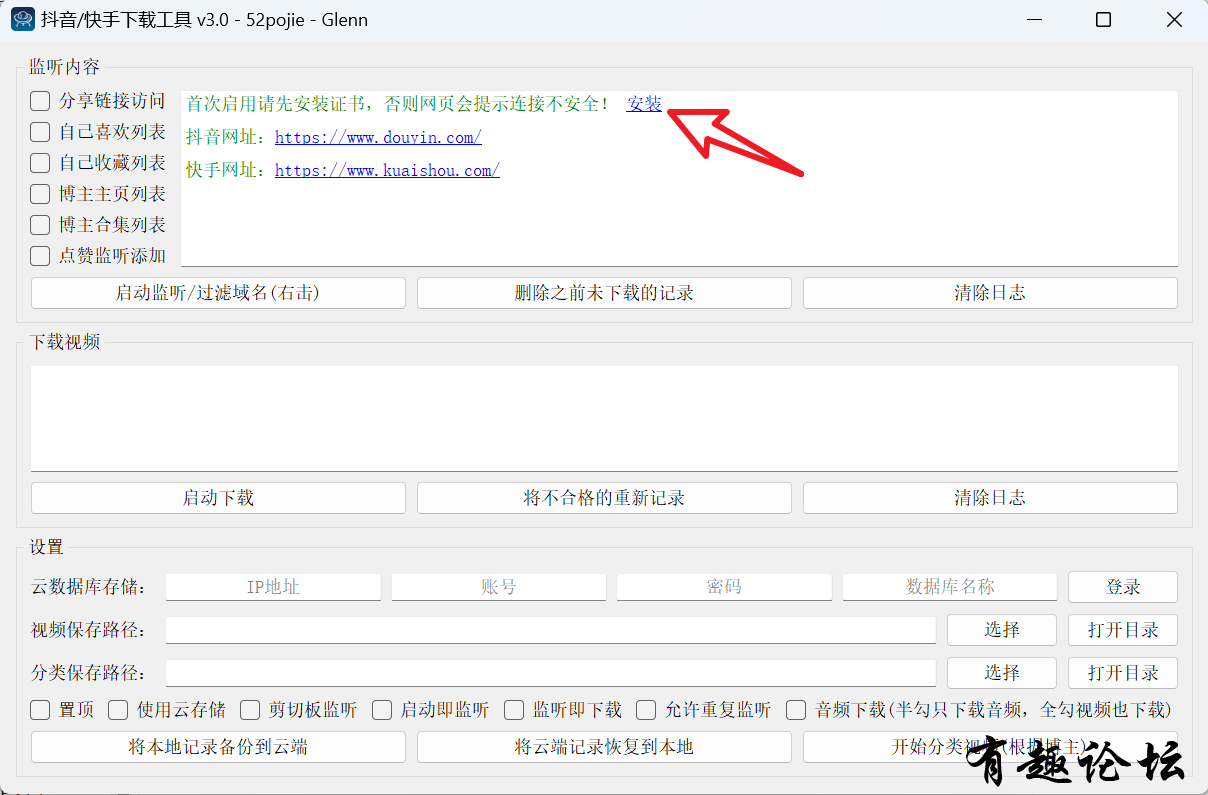The image size is (1208, 795).
Task: Click the 分类保存路径 text field
Action: coord(551,673)
